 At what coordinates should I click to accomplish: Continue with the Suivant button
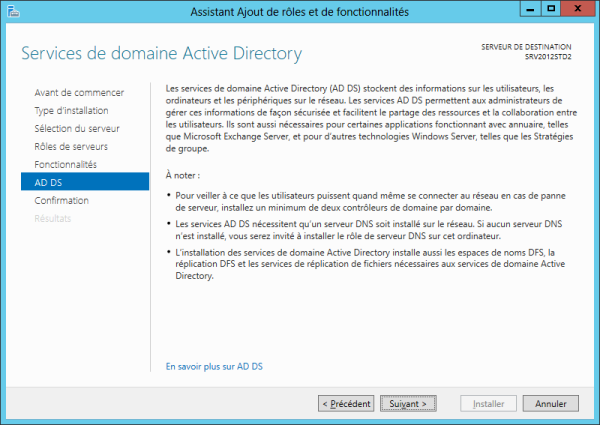(408, 403)
